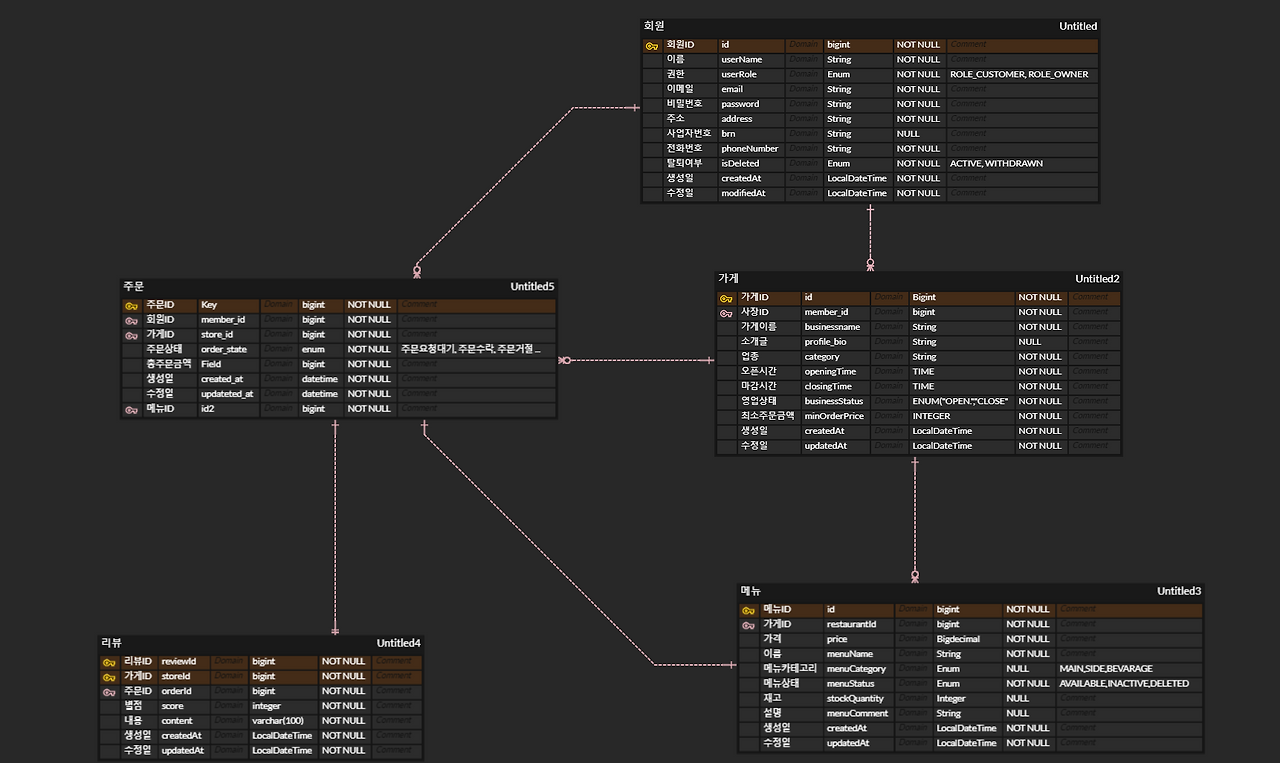Click the brn column cell
The image size is (1280, 763).
pyautogui.click(x=751, y=134)
